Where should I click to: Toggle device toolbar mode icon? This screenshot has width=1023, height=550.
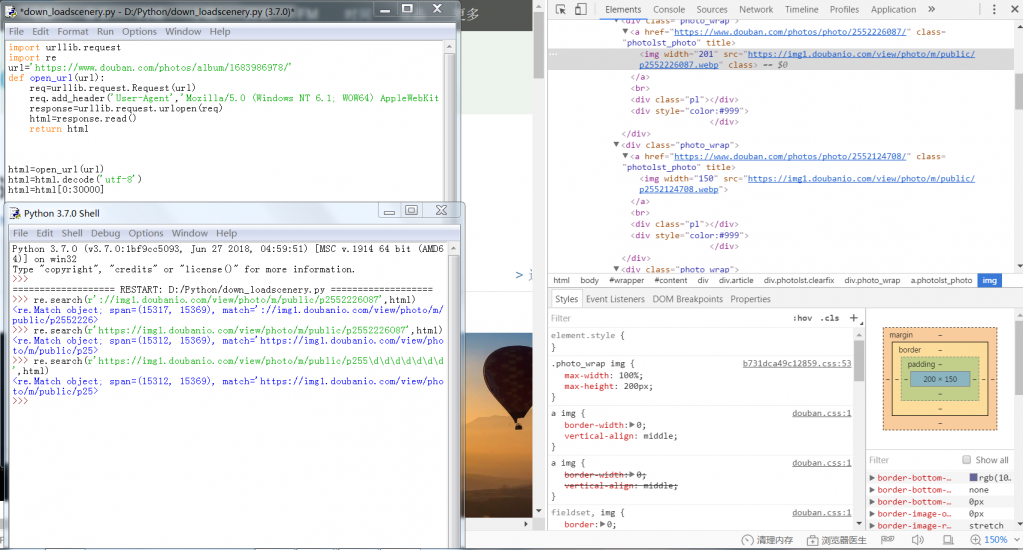click(581, 9)
